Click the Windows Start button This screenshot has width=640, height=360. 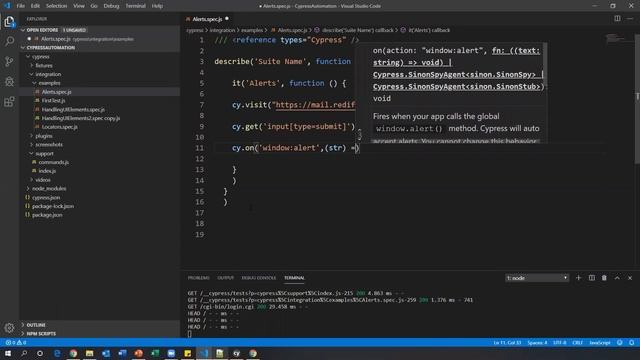pos(8,353)
